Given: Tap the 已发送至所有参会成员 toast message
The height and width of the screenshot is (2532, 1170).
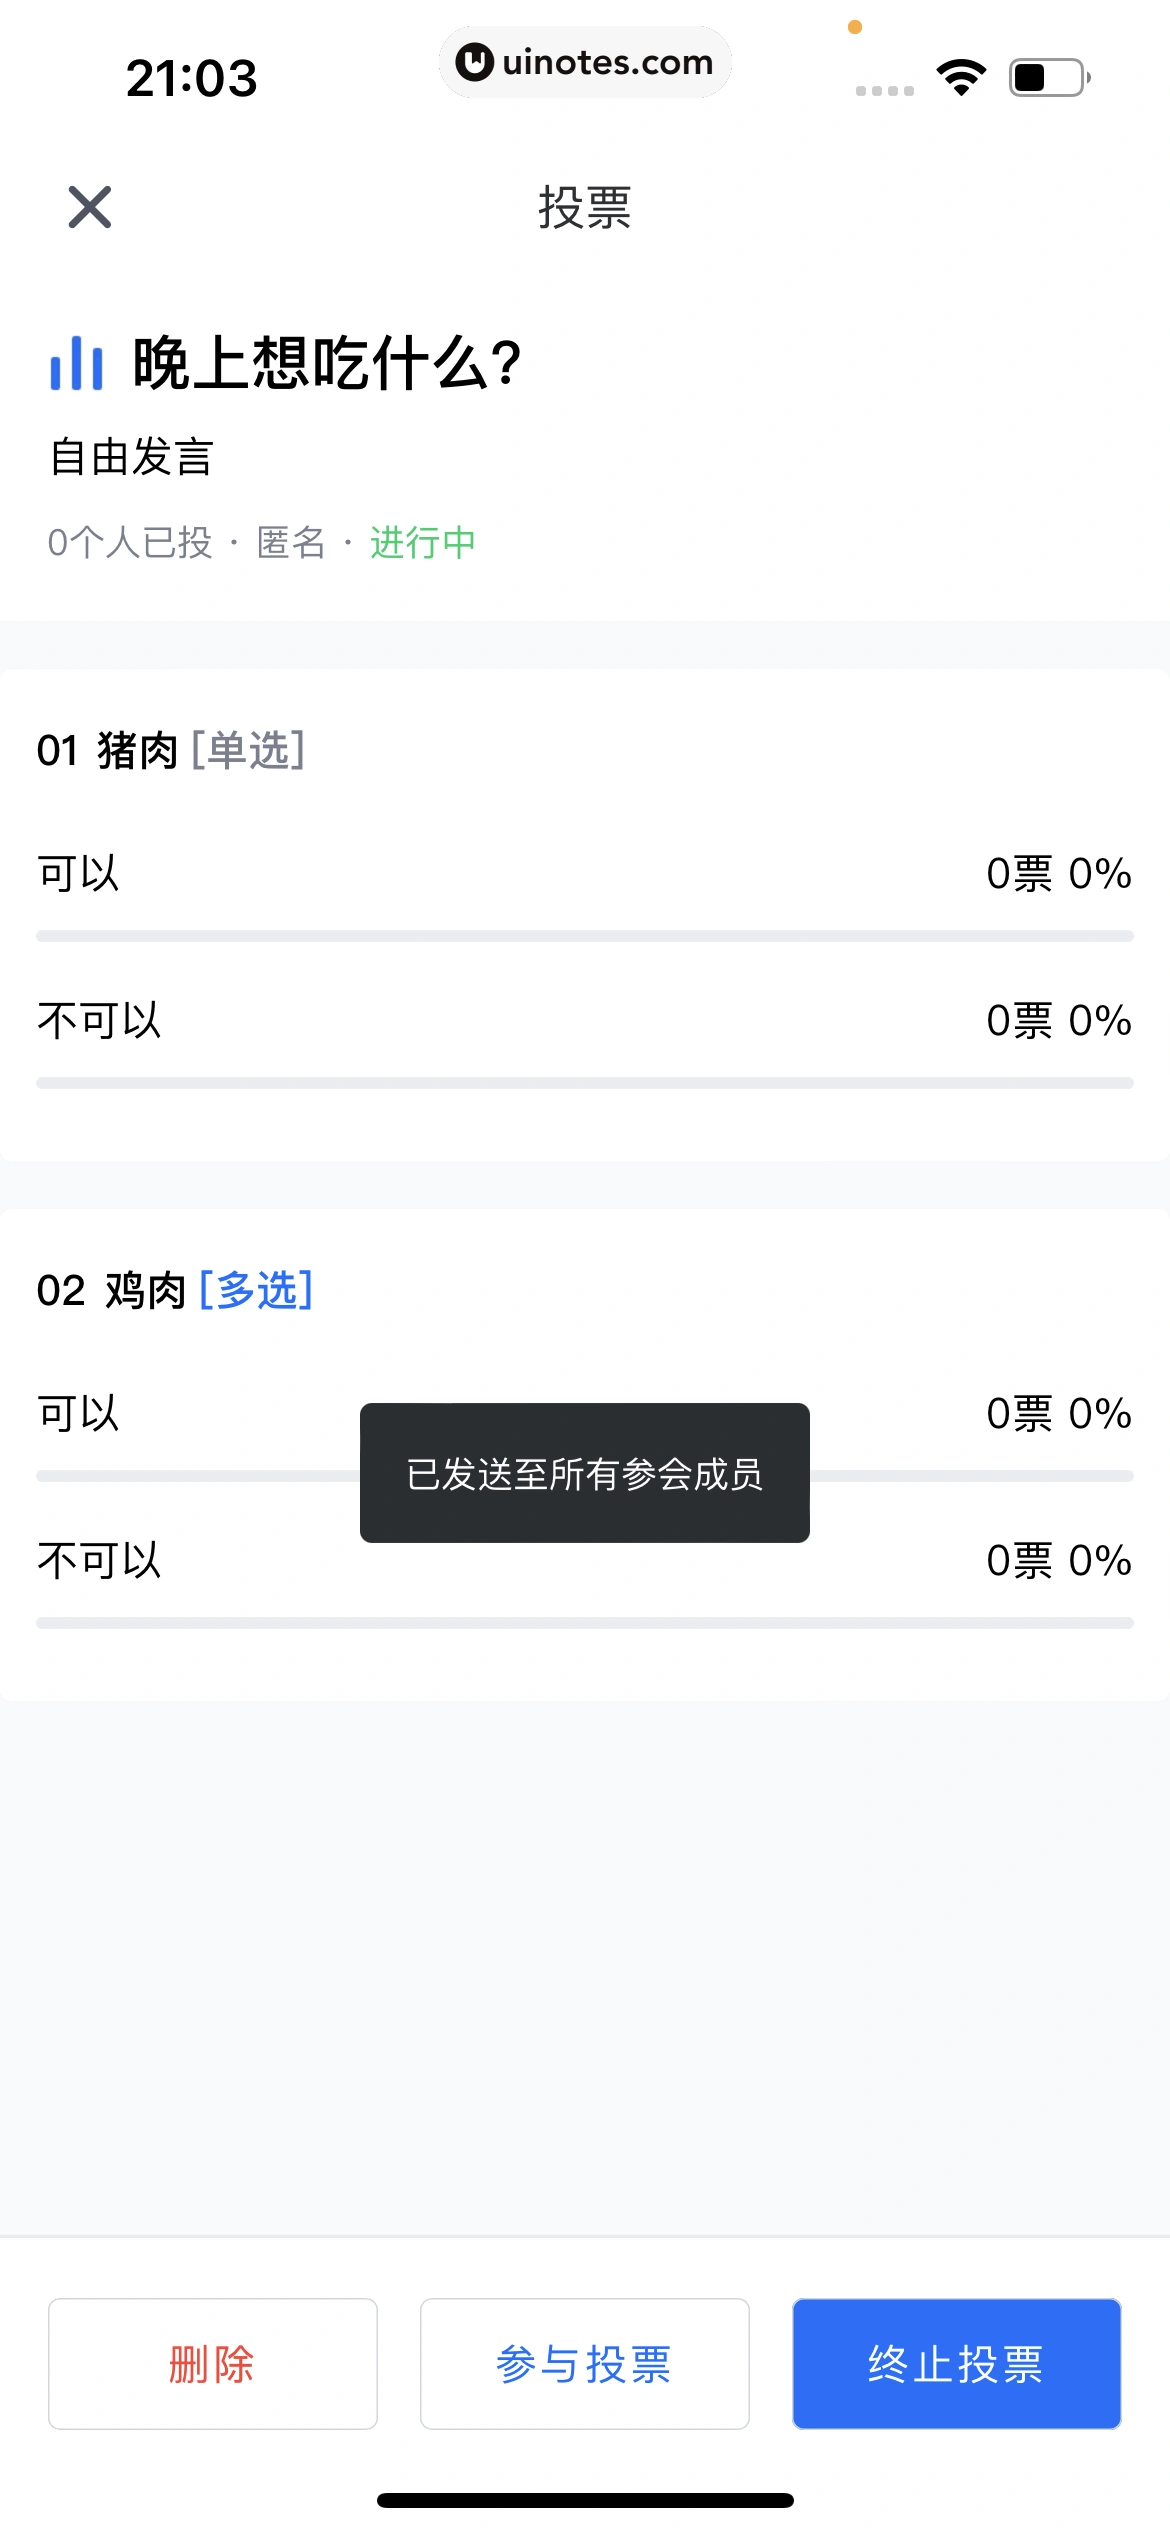Looking at the screenshot, I should [585, 1473].
